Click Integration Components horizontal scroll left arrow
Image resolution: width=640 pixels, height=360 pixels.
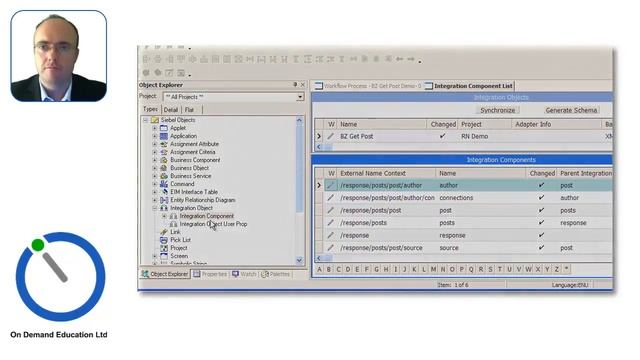(319, 258)
